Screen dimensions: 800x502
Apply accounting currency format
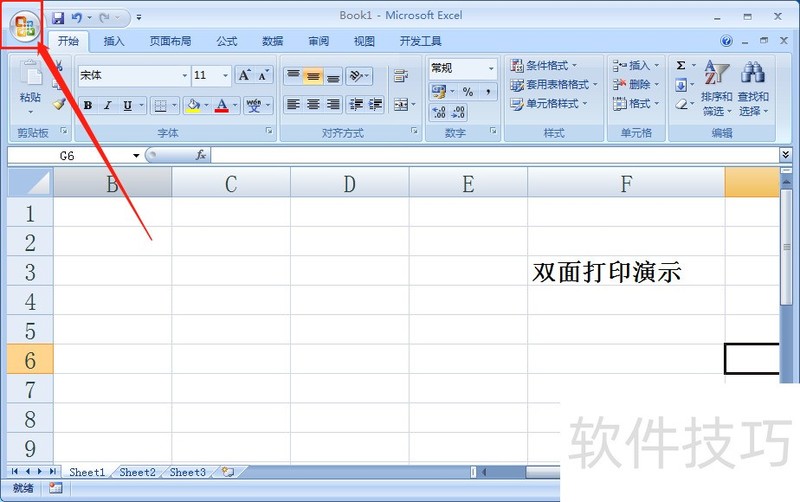[x=439, y=92]
